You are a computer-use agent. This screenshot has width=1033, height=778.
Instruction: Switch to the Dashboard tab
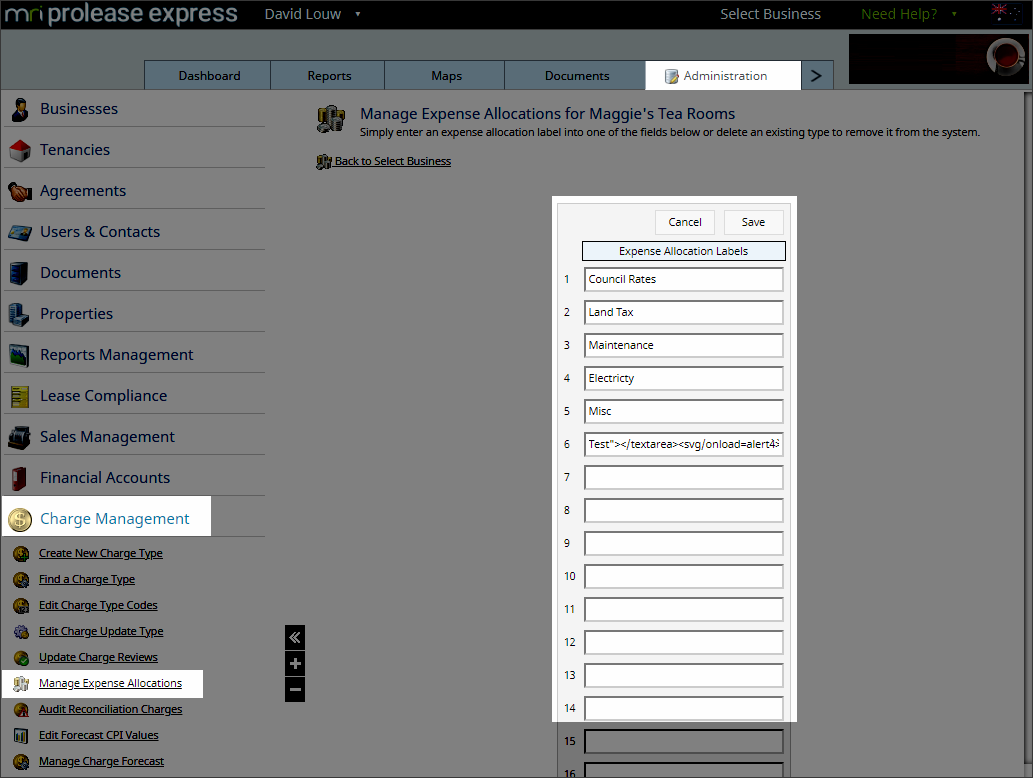click(209, 76)
